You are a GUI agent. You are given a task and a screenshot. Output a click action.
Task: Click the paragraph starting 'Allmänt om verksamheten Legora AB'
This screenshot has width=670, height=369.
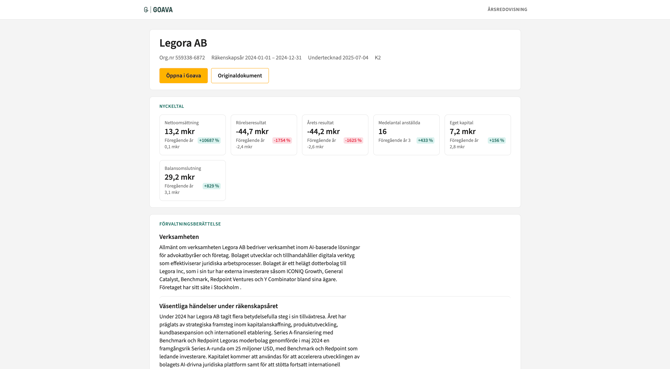pos(260,267)
